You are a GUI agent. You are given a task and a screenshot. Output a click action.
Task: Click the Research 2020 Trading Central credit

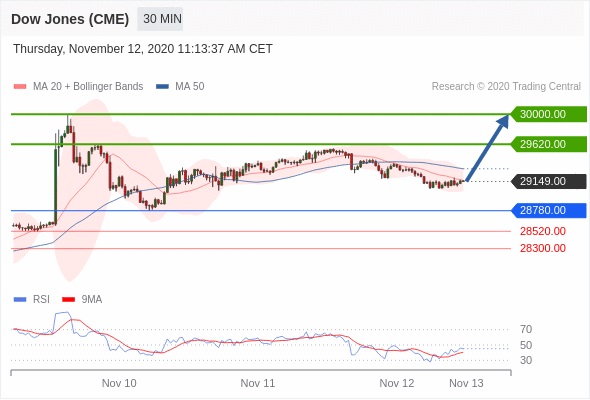click(506, 87)
